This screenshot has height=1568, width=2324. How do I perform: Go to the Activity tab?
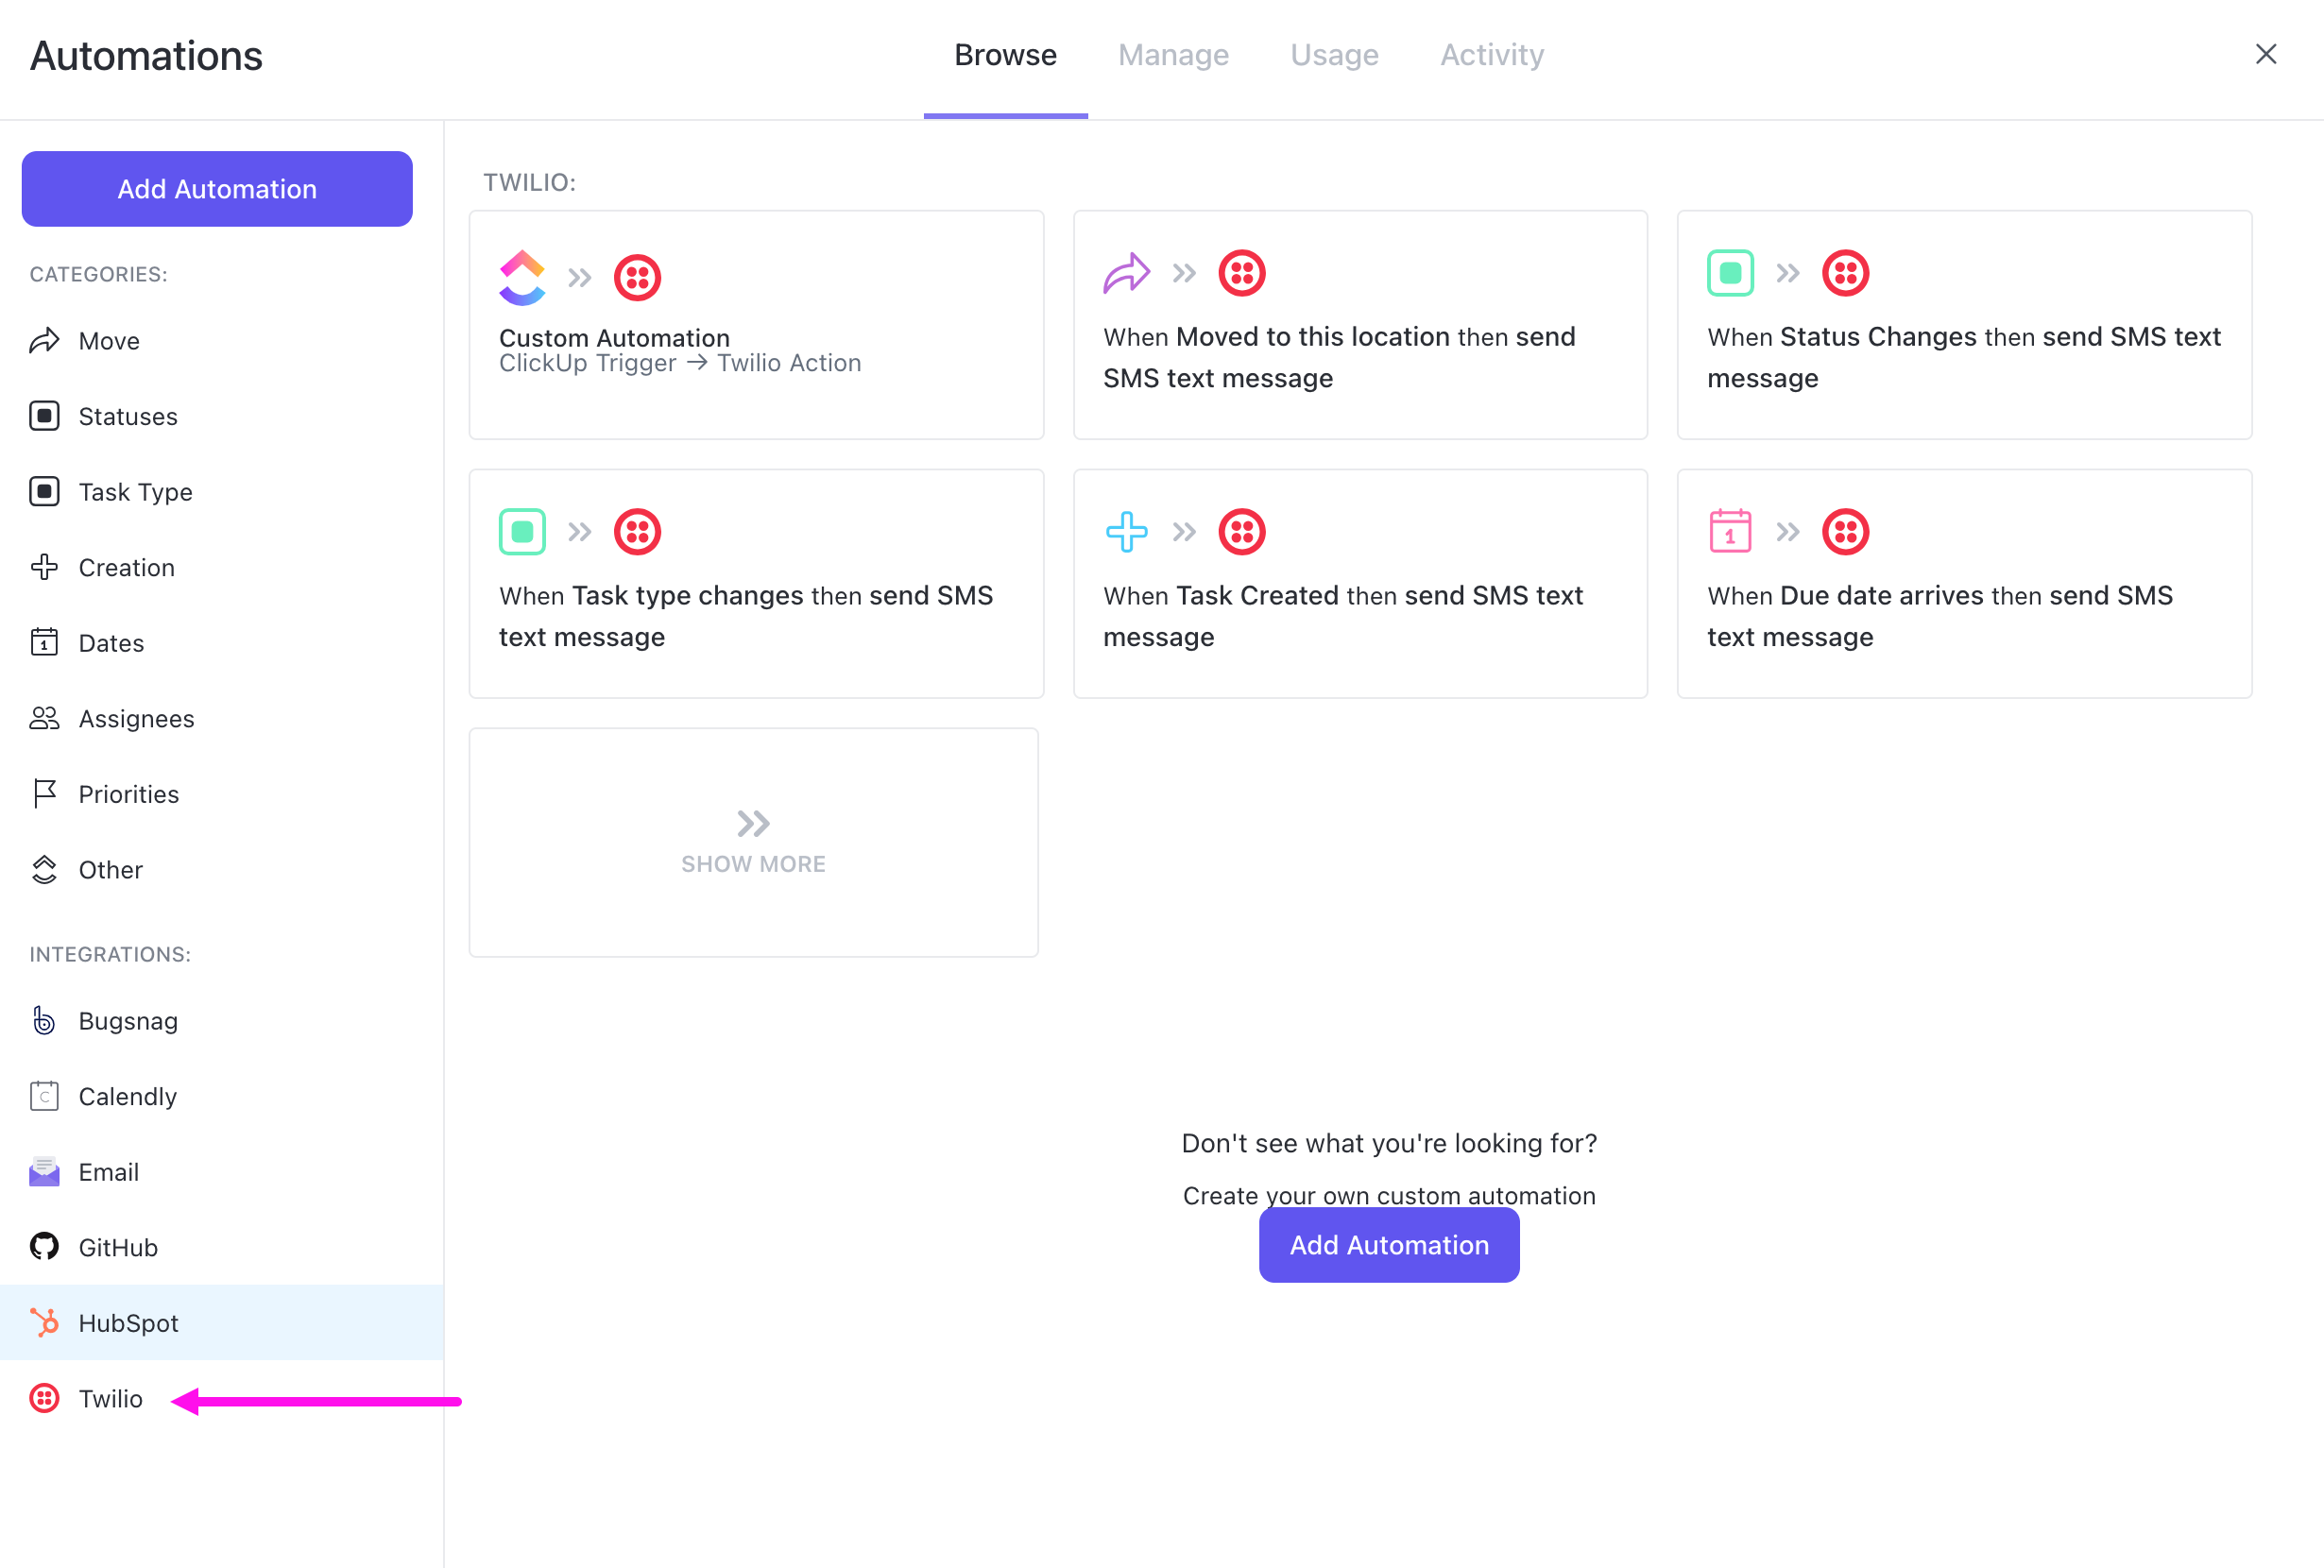[x=1491, y=55]
